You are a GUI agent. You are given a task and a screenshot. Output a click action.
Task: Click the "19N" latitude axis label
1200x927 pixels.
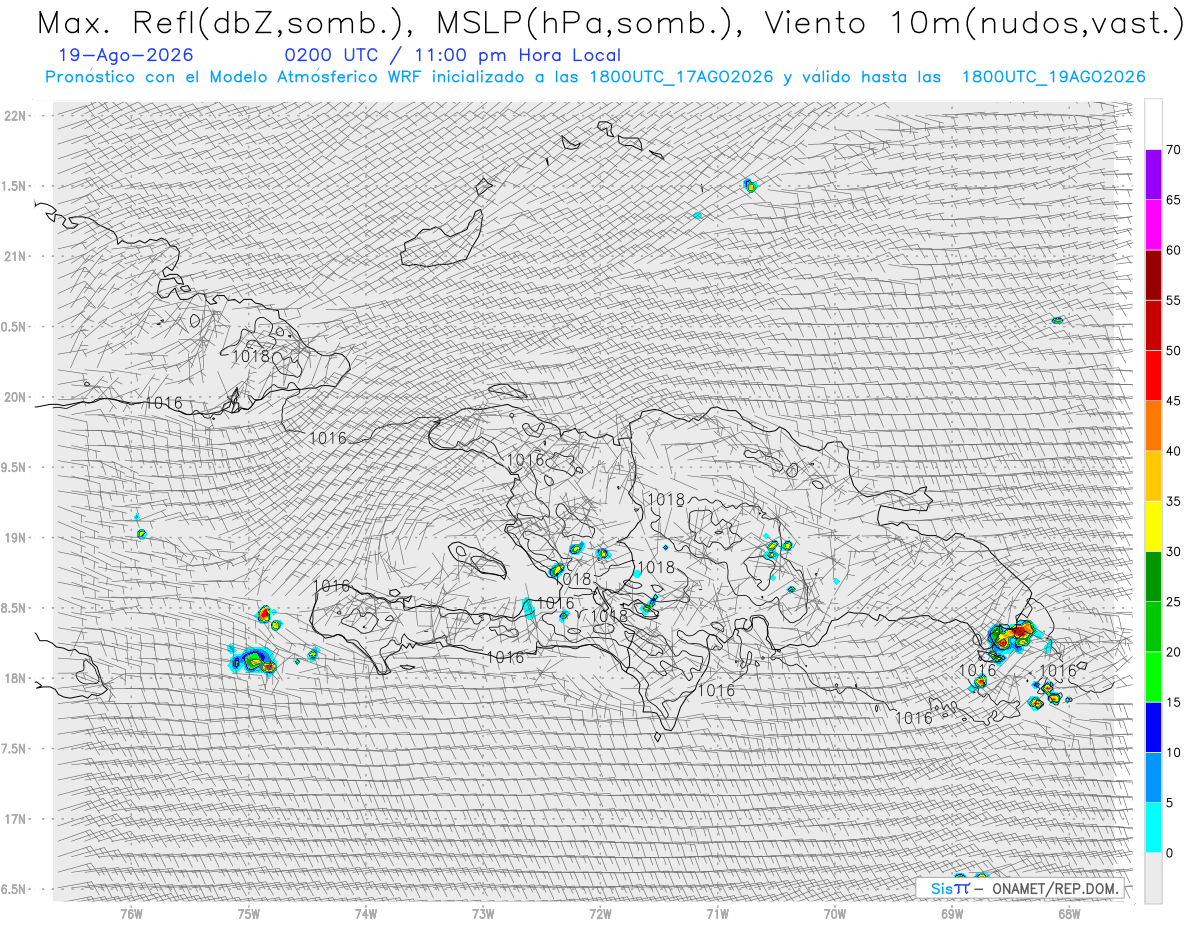click(x=16, y=537)
